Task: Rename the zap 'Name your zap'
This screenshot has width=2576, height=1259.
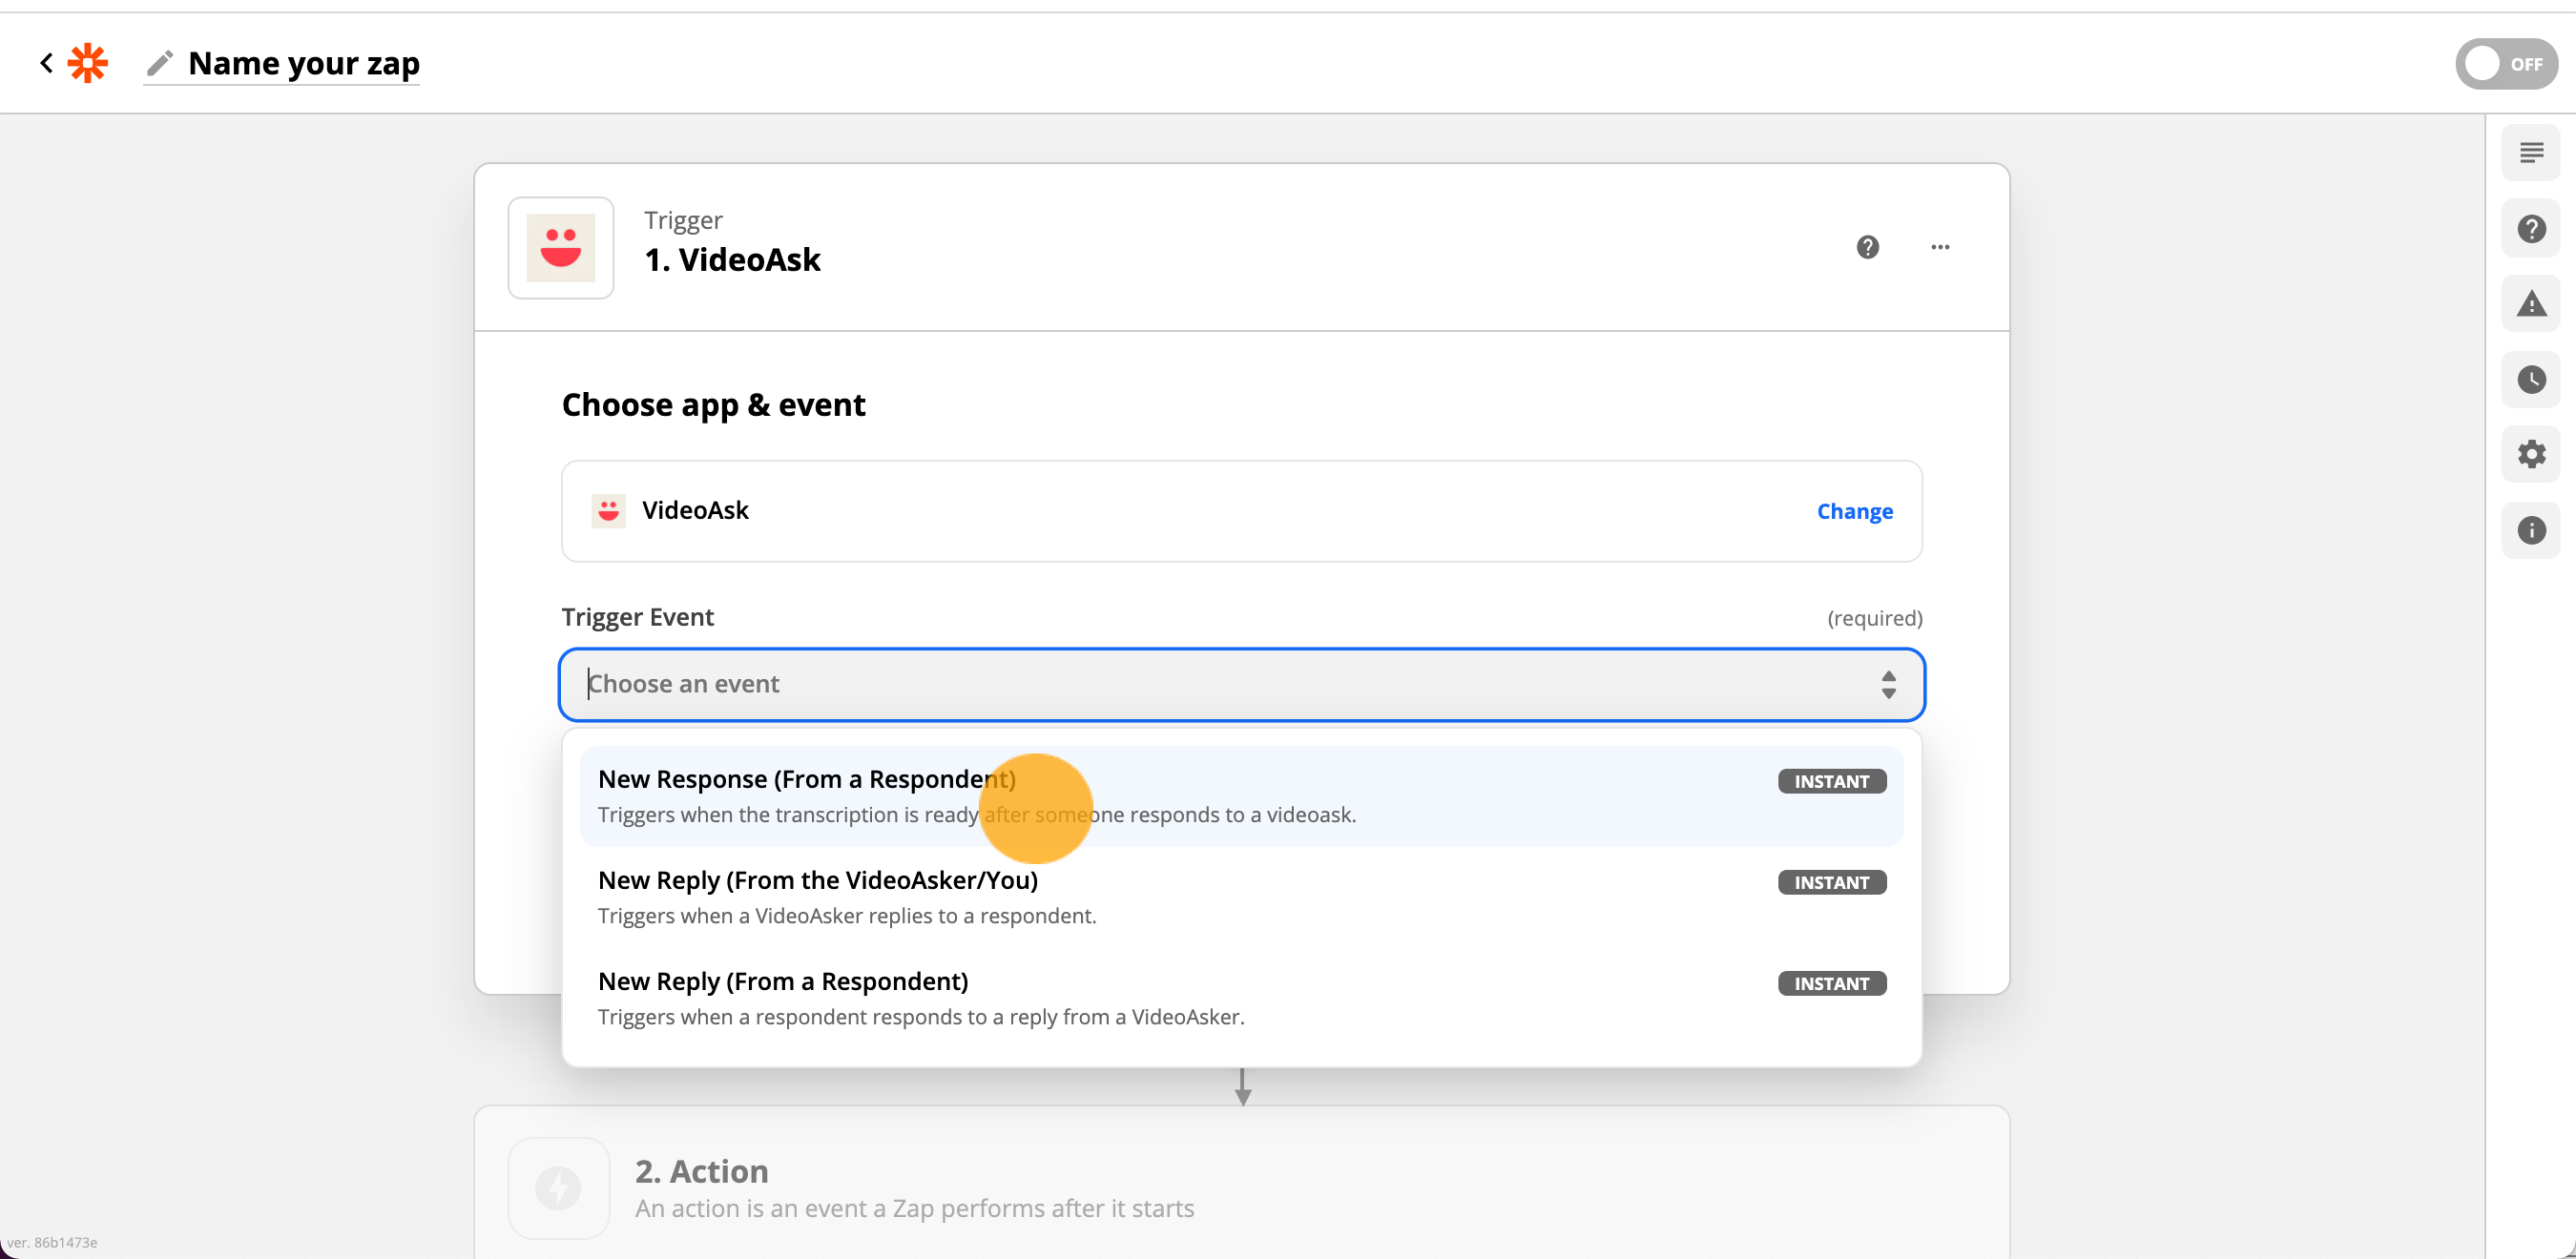Action: click(304, 63)
